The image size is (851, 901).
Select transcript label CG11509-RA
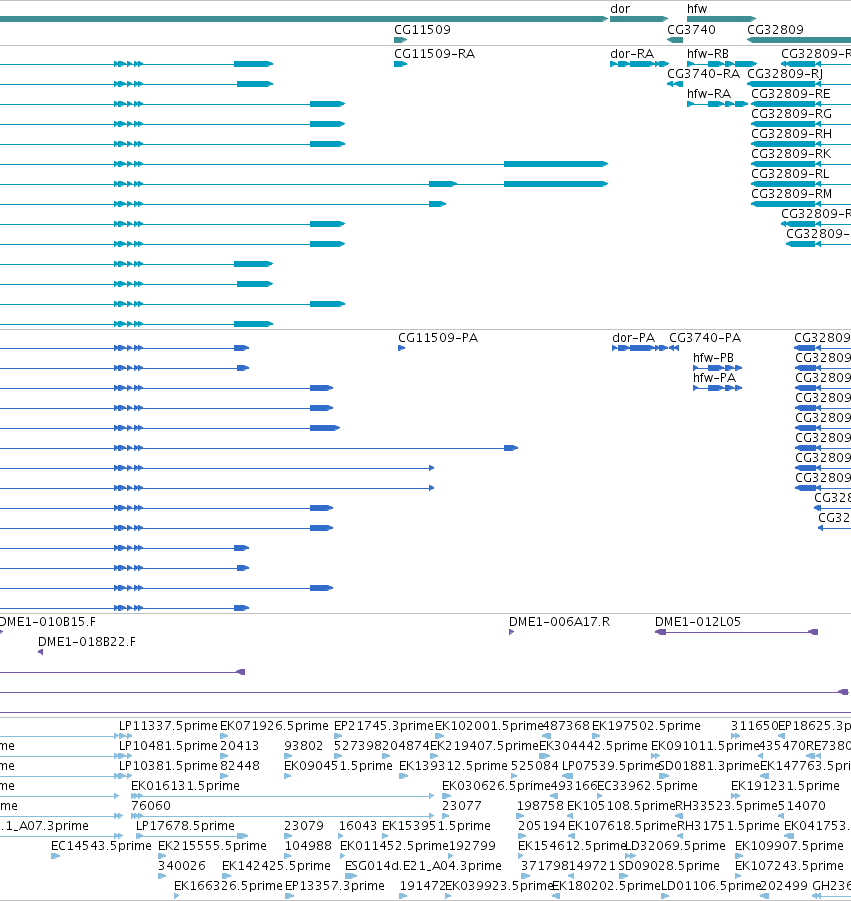click(434, 53)
